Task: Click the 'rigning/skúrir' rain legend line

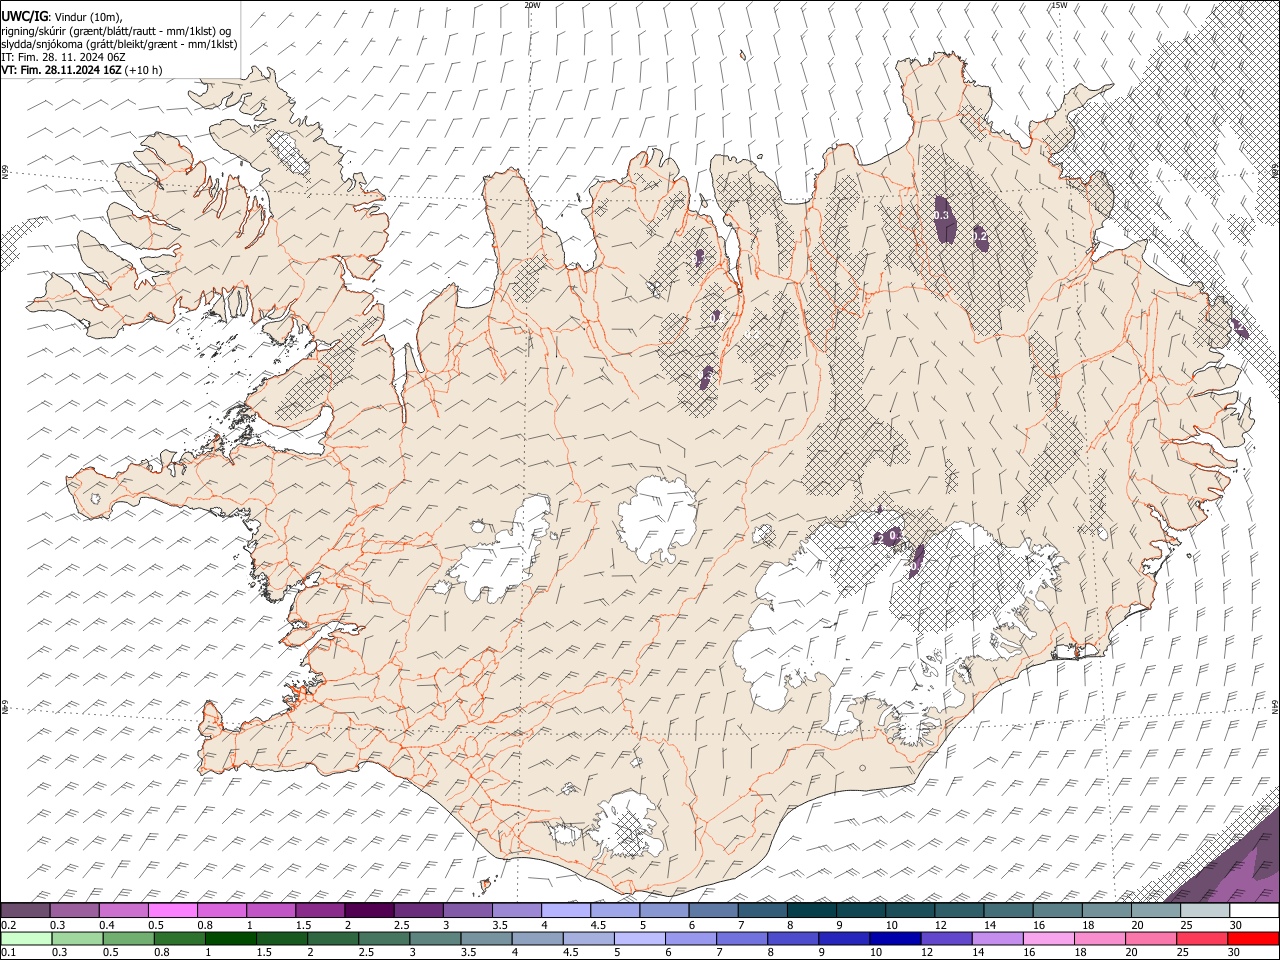Action: (115, 31)
